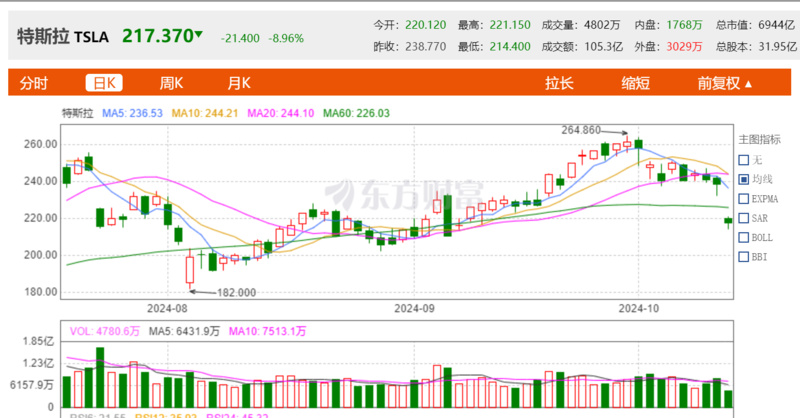Enable the EXPMA indicator checkbox
The height and width of the screenshot is (418, 800).
point(744,199)
